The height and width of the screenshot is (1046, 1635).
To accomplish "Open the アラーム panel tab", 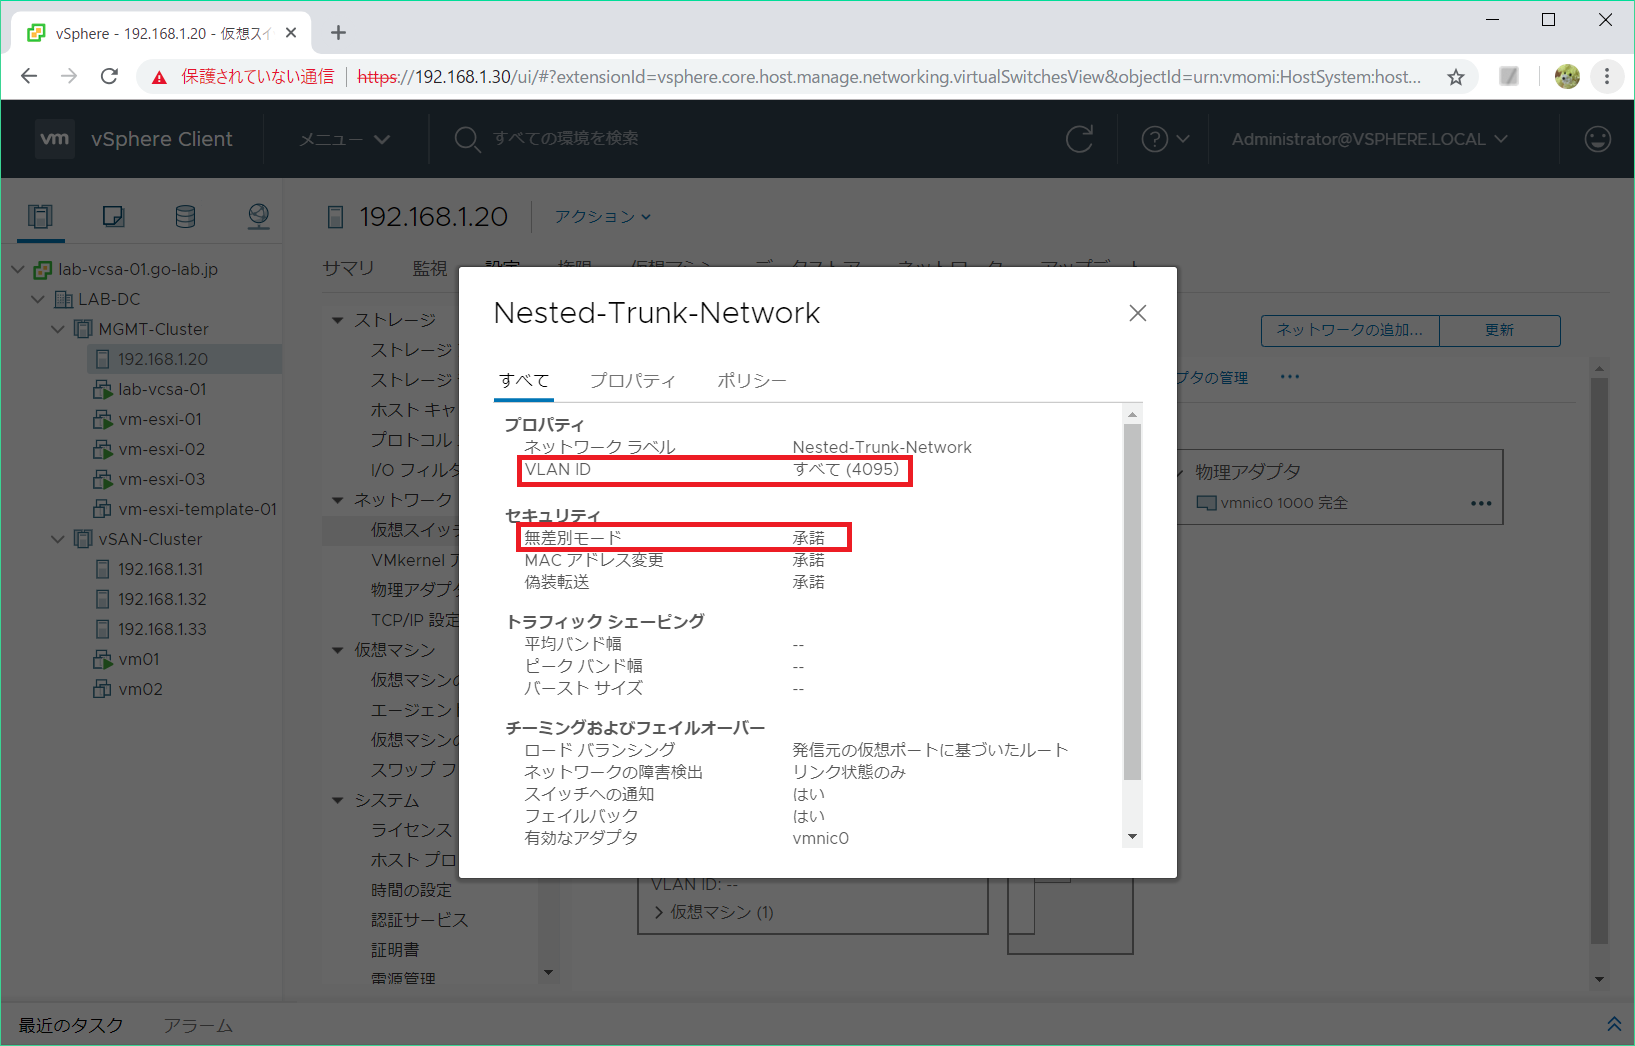I will point(198,1025).
